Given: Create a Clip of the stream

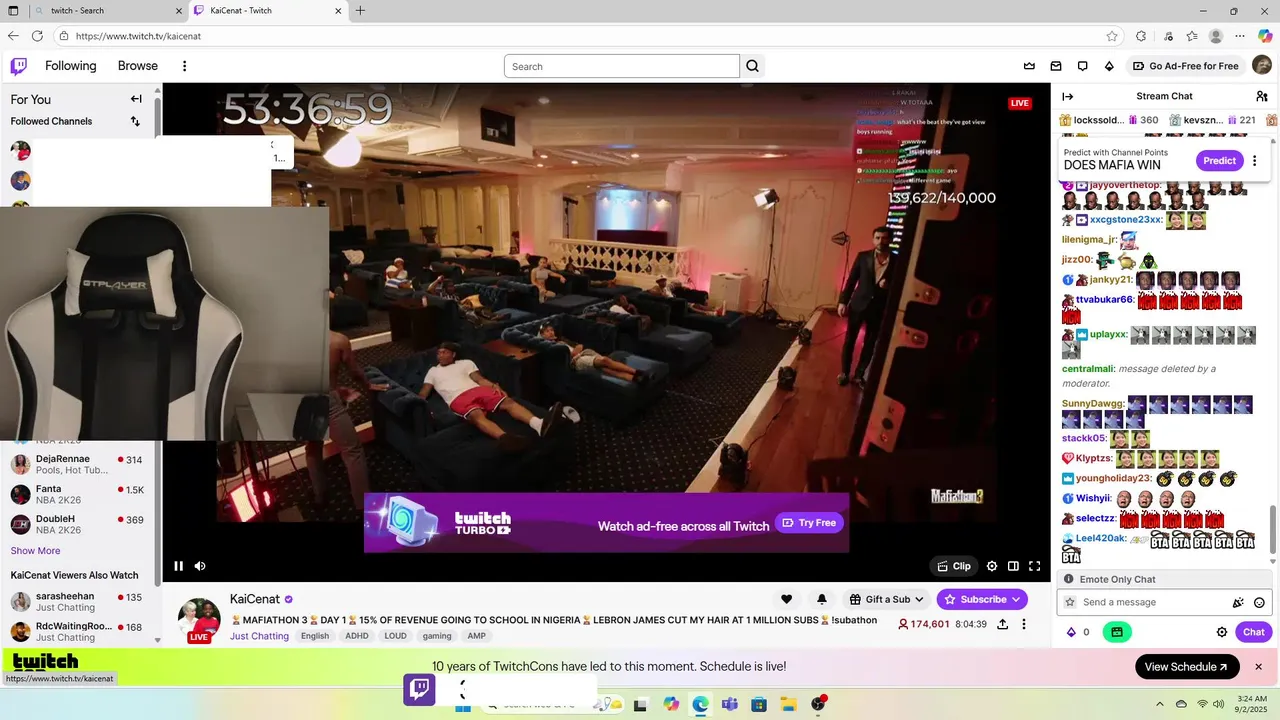Looking at the screenshot, I should [x=953, y=566].
